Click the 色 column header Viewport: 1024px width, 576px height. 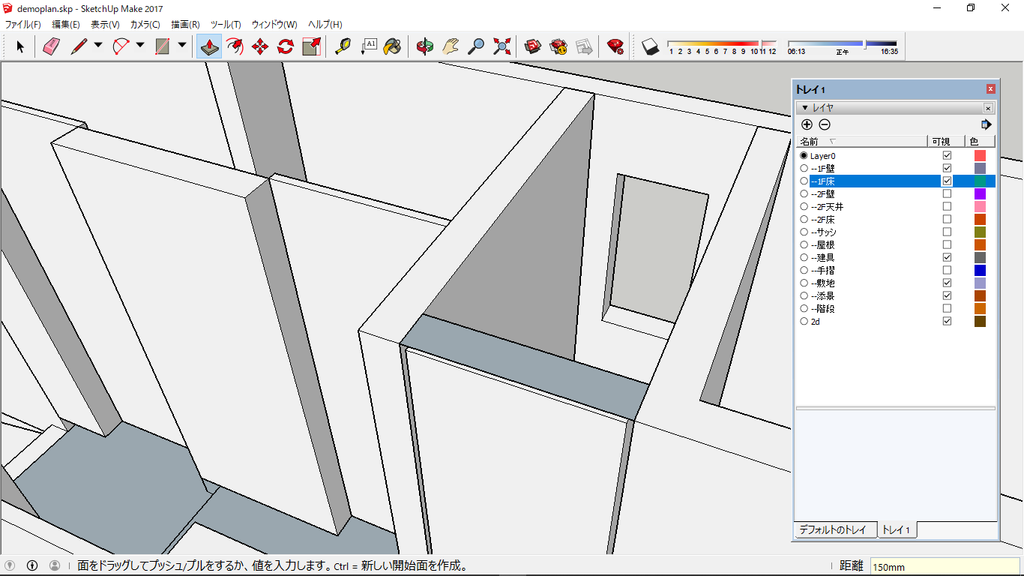click(x=980, y=141)
